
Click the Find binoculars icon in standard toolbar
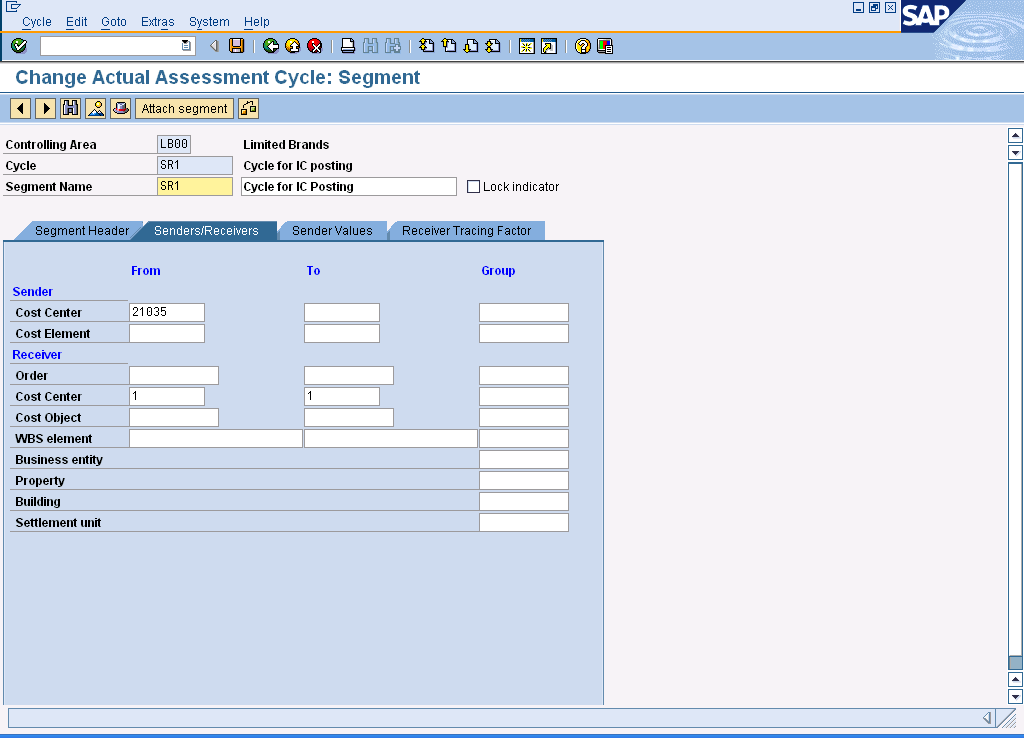pyautogui.click(x=370, y=46)
